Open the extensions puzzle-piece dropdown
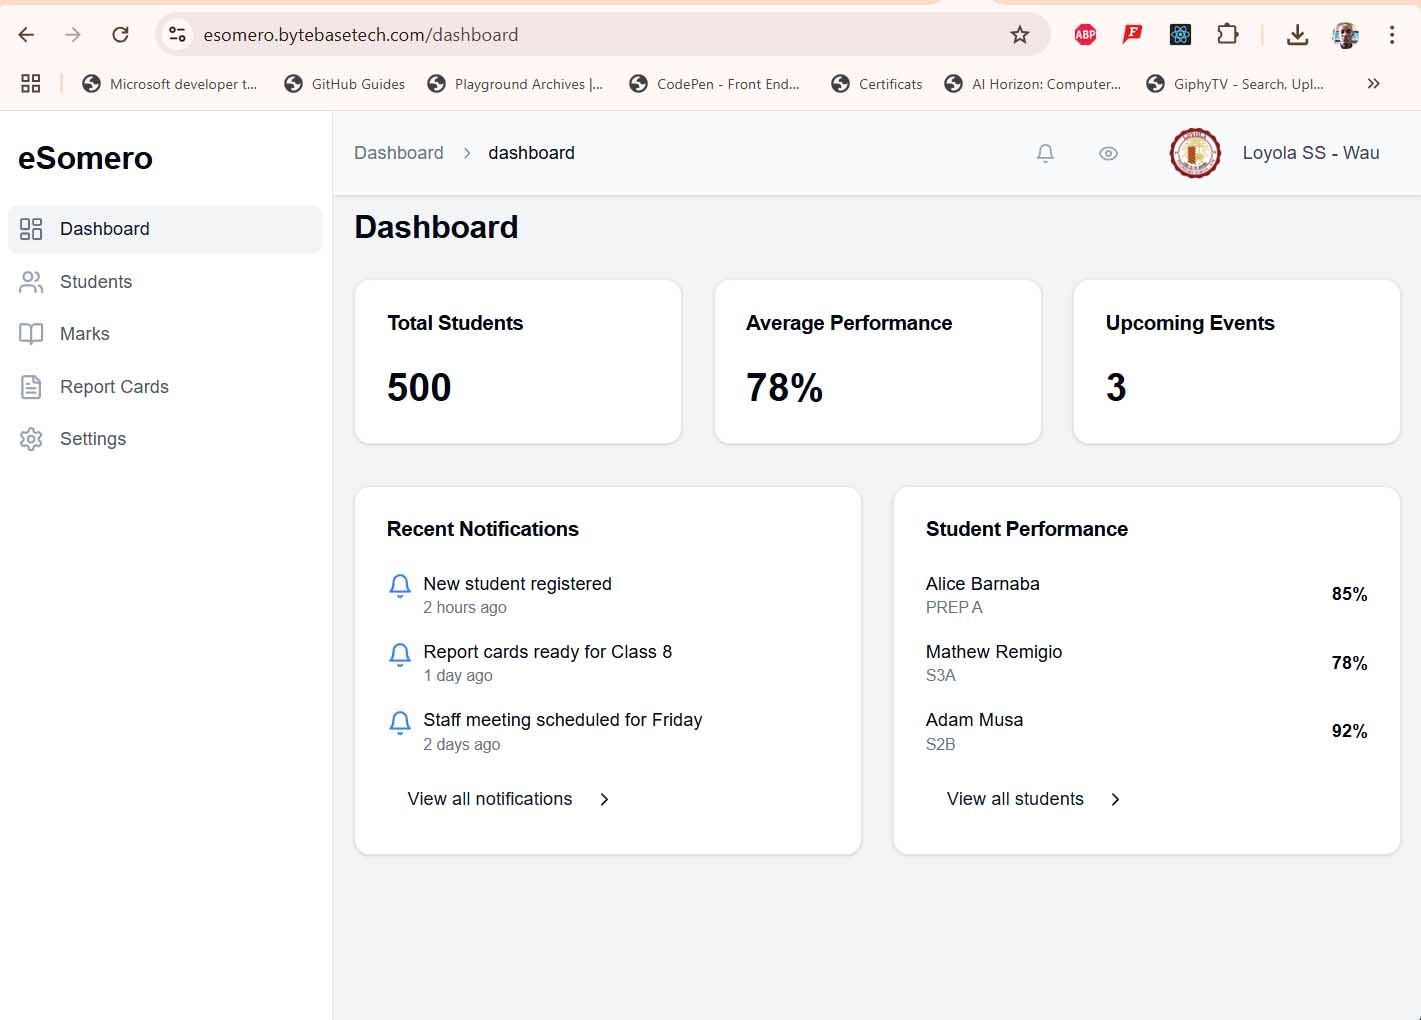The width and height of the screenshot is (1421, 1020). (x=1227, y=34)
